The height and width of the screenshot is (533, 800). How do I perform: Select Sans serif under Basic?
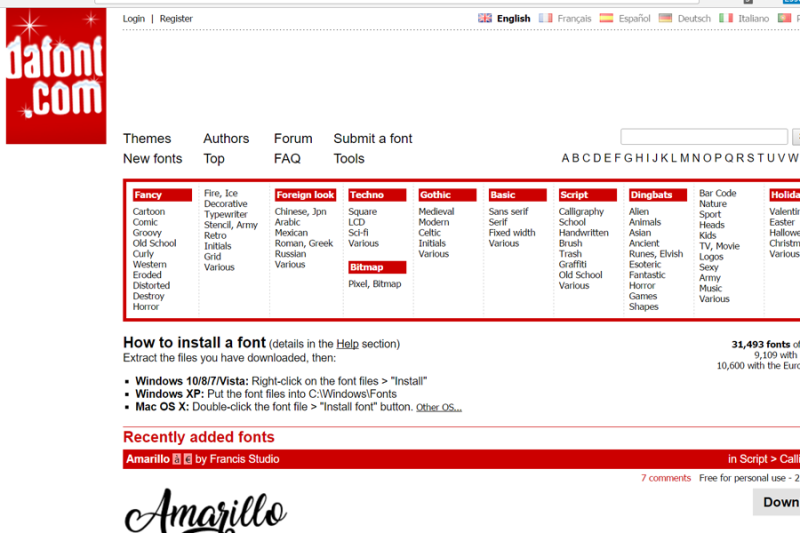coord(508,212)
